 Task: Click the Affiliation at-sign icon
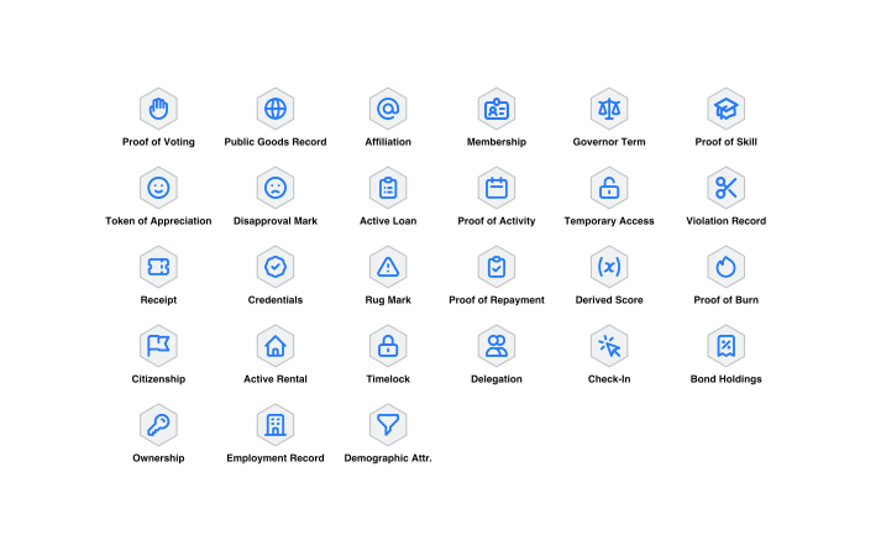[x=388, y=108]
